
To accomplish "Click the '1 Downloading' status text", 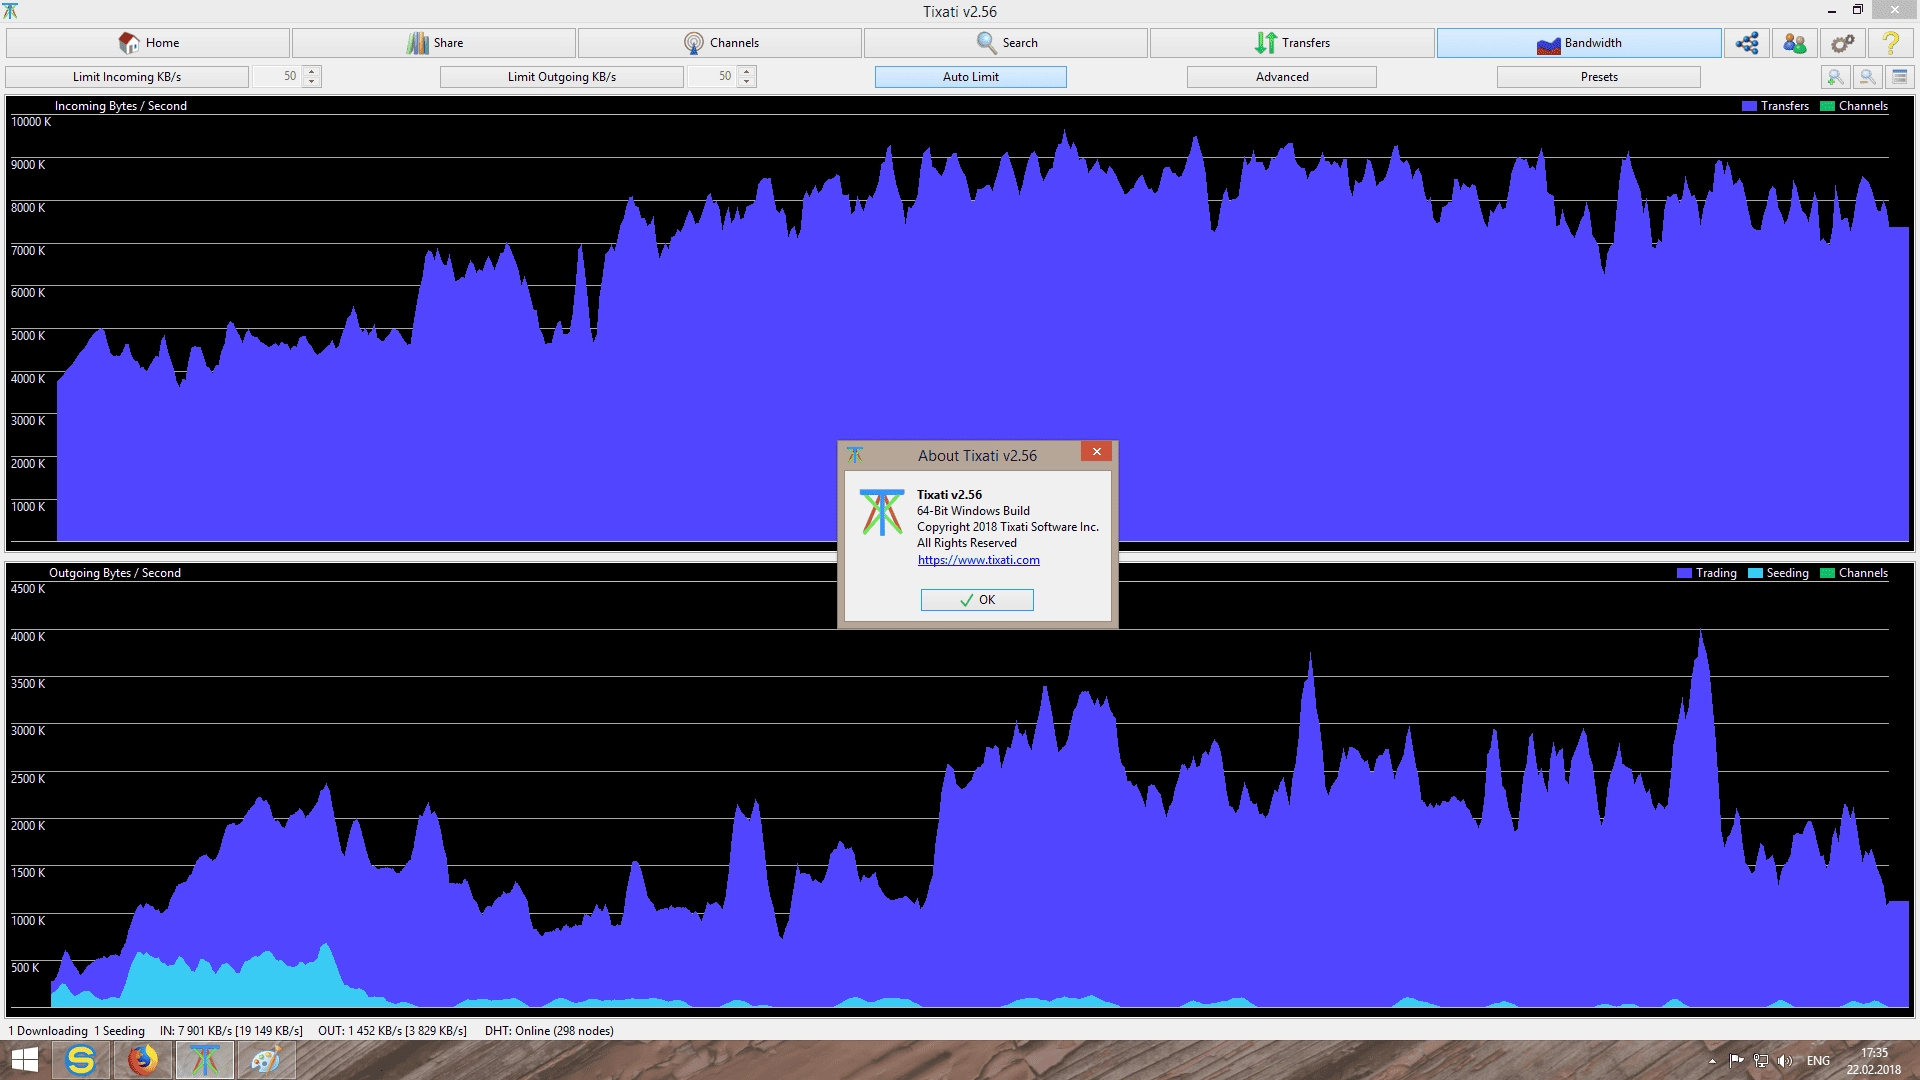I will pyautogui.click(x=48, y=1031).
